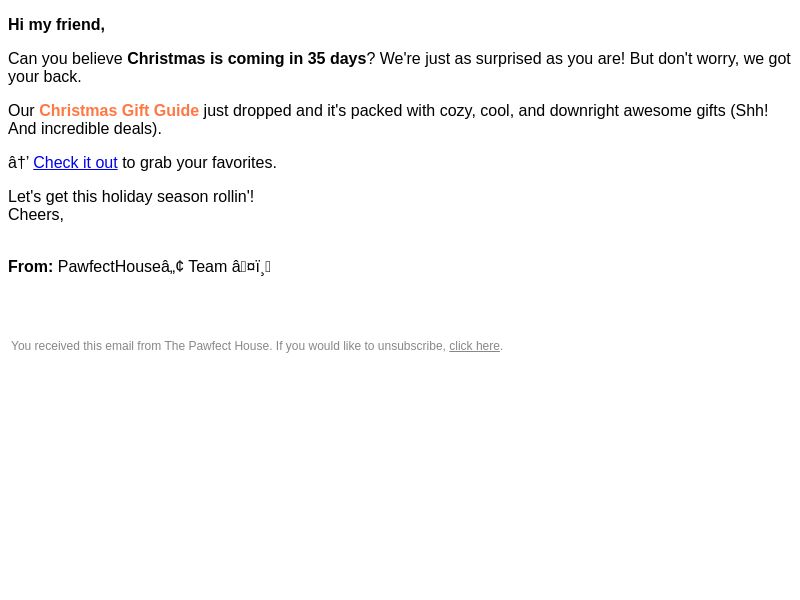The height and width of the screenshot is (600, 800).
Task: Click the word "Team" in signature
Action: coord(208,267)
